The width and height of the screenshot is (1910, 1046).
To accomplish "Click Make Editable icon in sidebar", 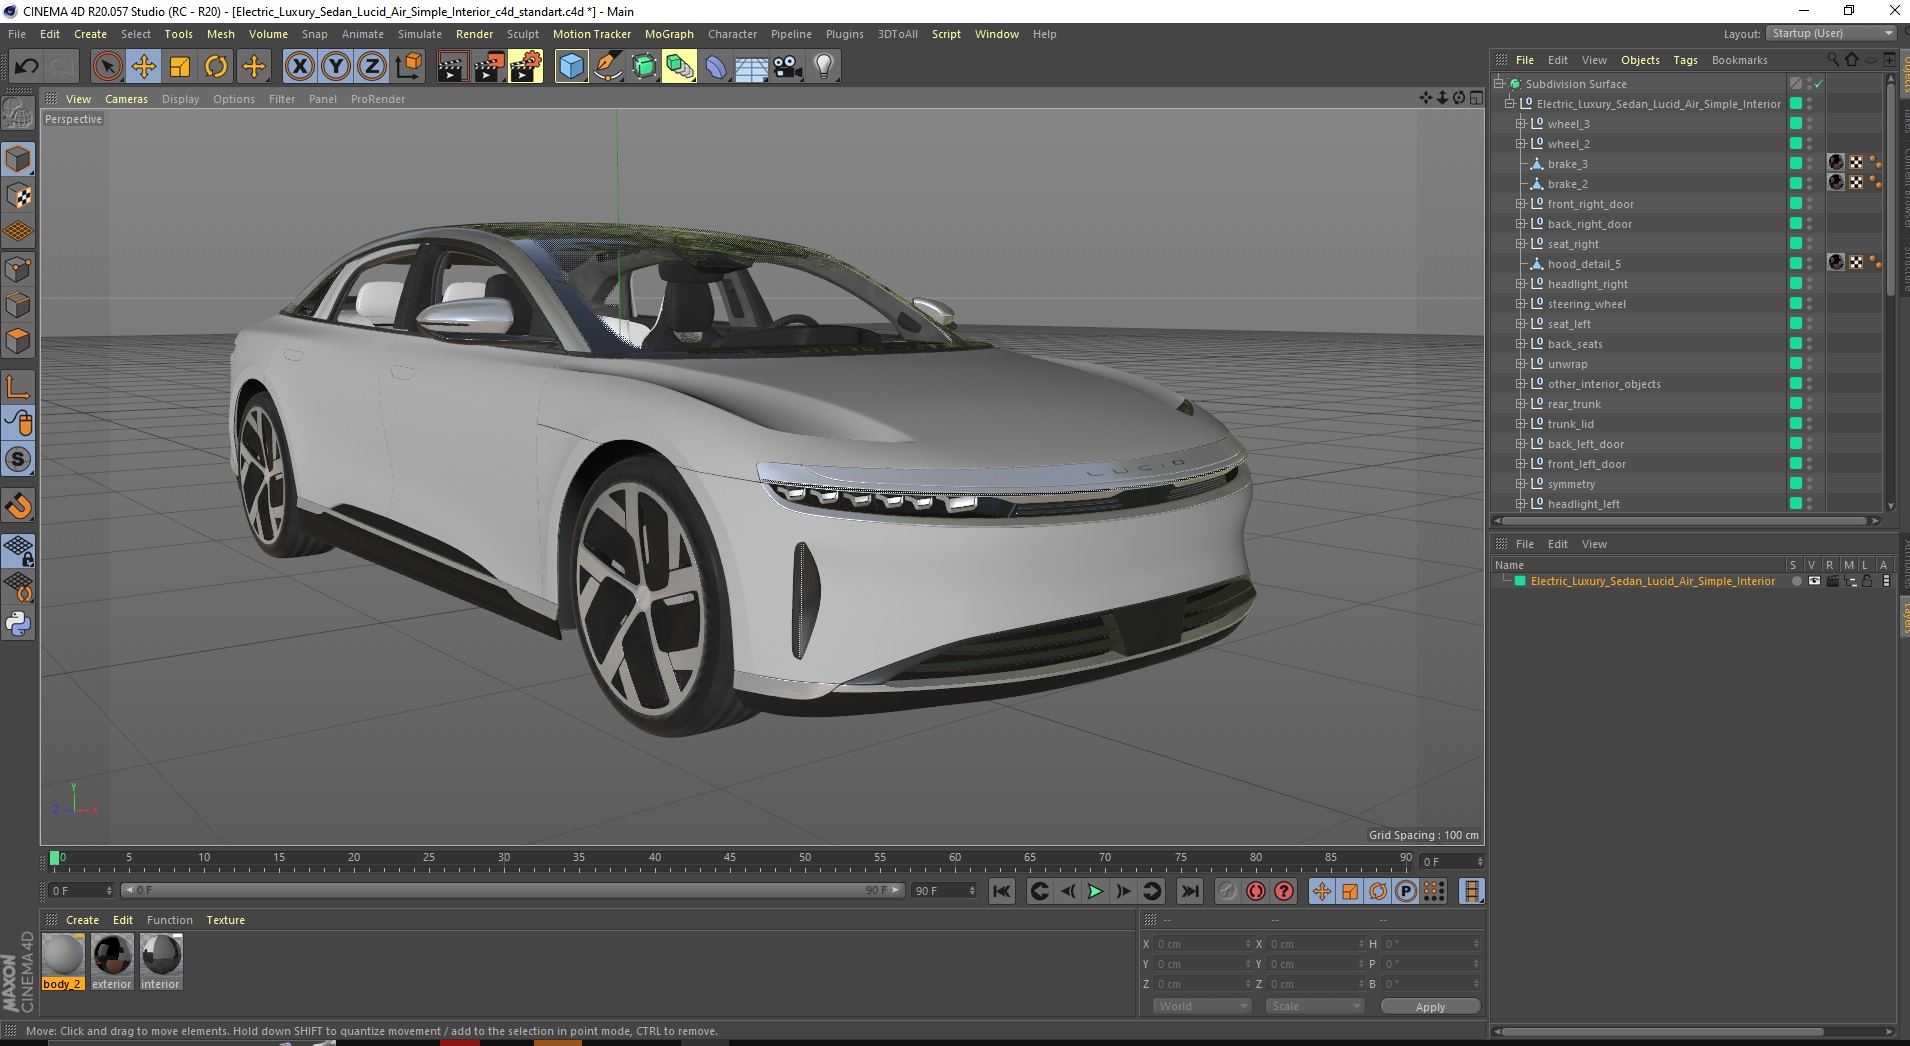I will click(18, 113).
